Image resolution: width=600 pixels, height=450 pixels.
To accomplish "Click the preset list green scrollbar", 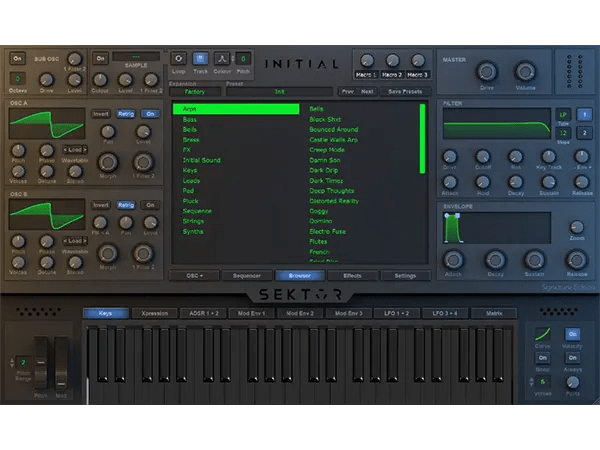I will pyautogui.click(x=422, y=139).
